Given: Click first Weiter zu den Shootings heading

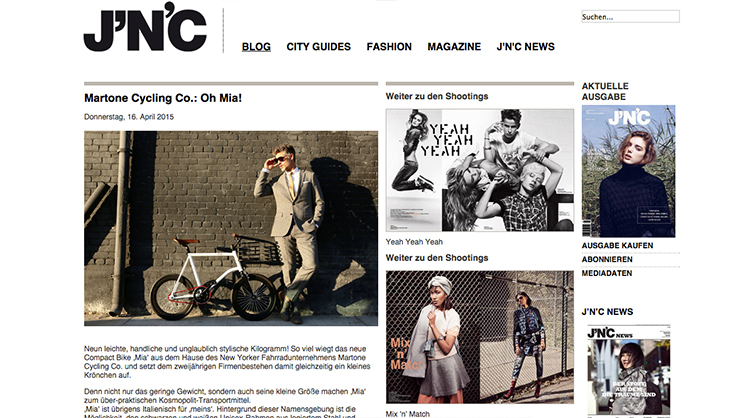Looking at the screenshot, I should [437, 96].
